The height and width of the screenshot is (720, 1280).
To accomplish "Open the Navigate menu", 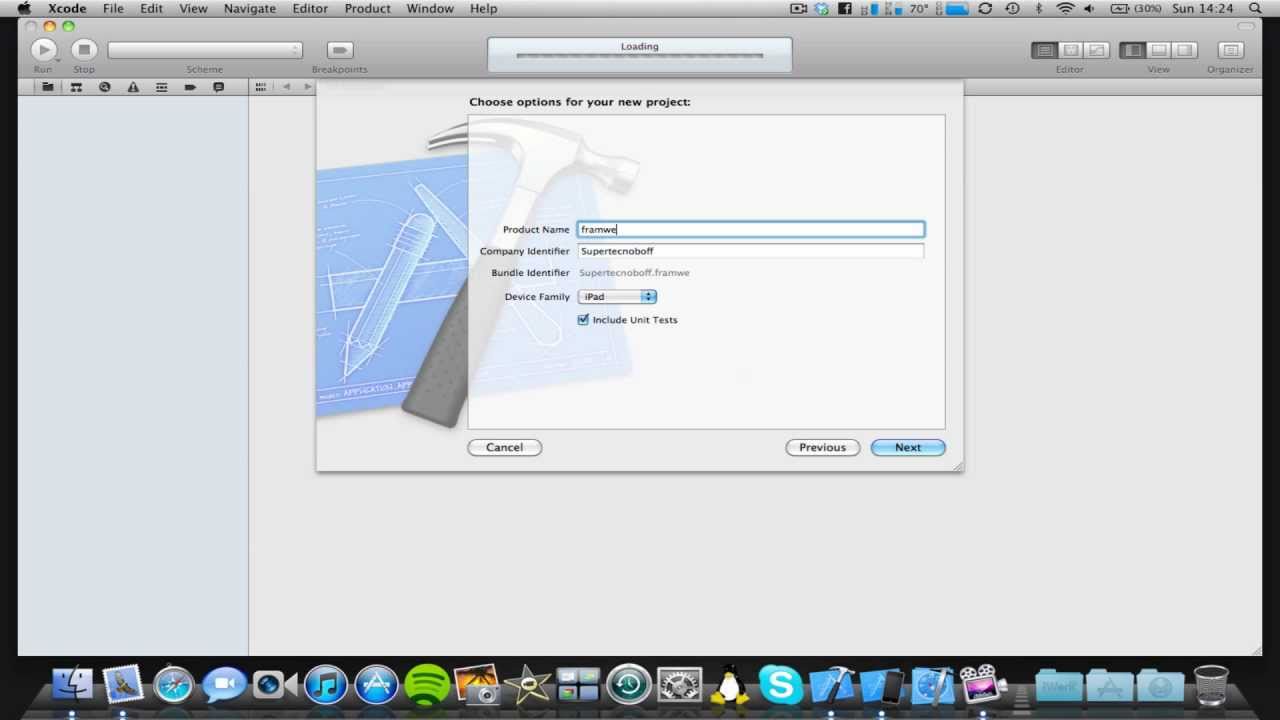I will point(249,8).
